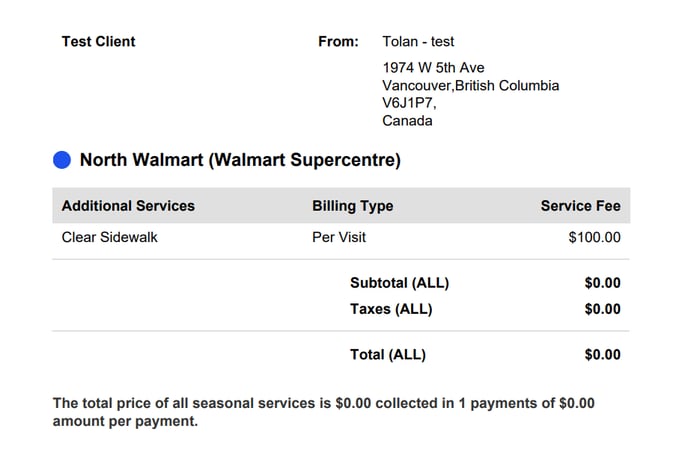
Task: Click the 1974 W 5th Ave address line
Action: [x=434, y=68]
